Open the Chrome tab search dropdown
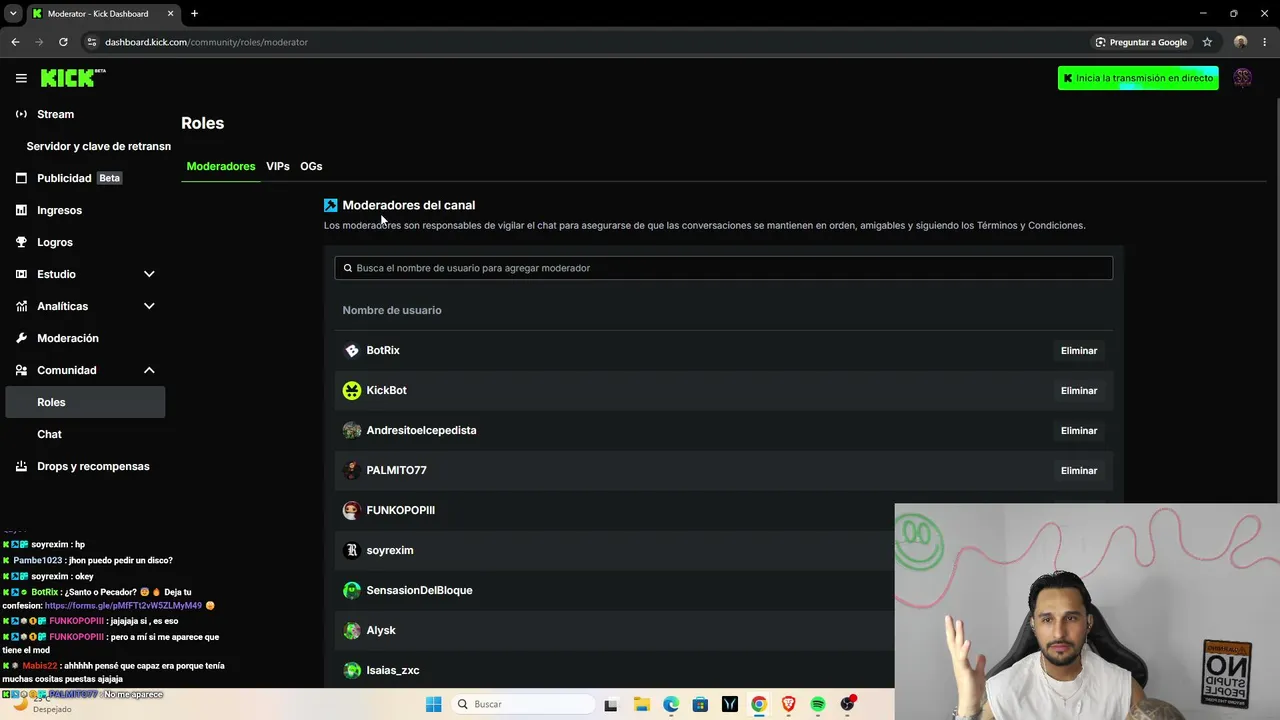 13,13
